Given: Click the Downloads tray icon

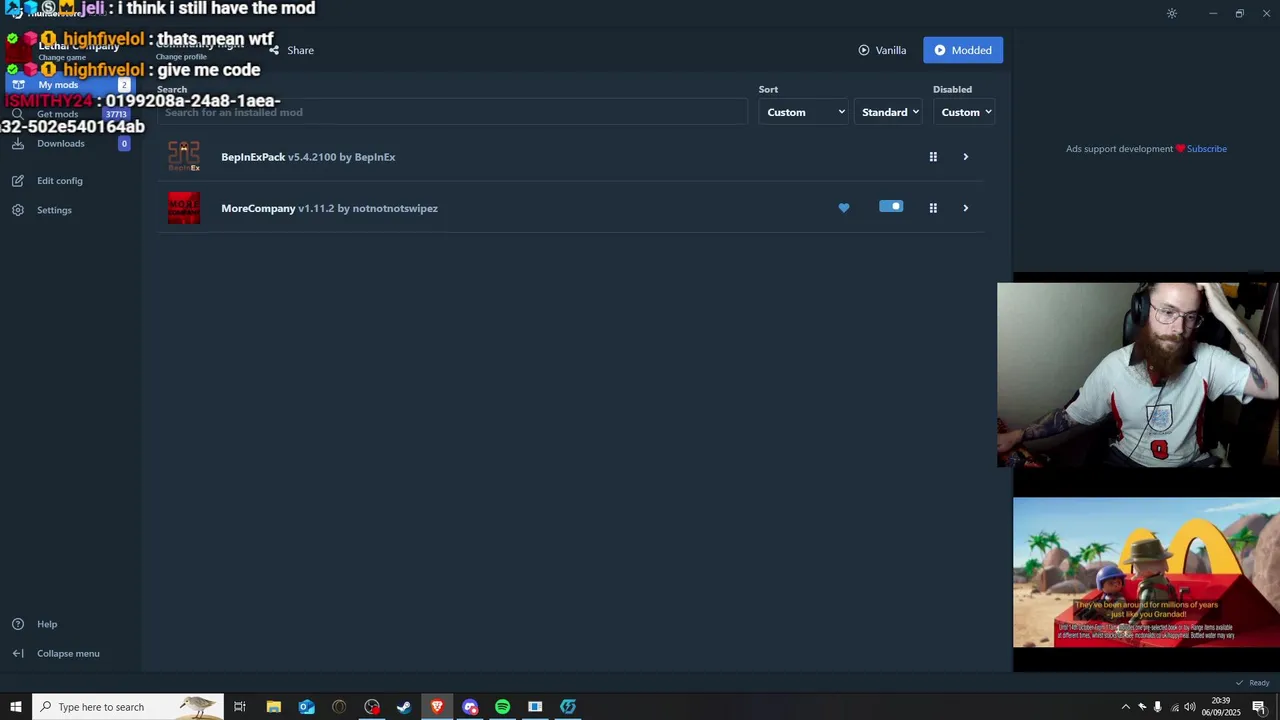Looking at the screenshot, I should (x=18, y=143).
